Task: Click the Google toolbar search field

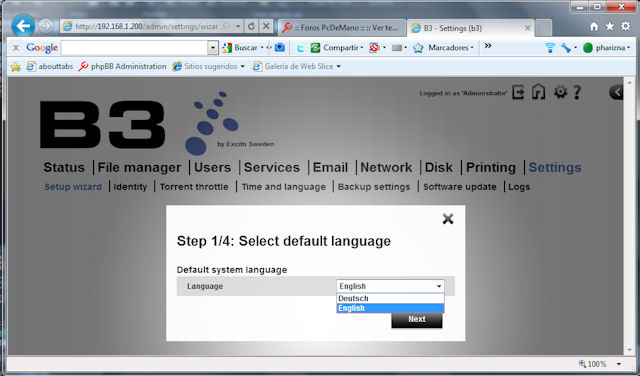Action: 135,48
